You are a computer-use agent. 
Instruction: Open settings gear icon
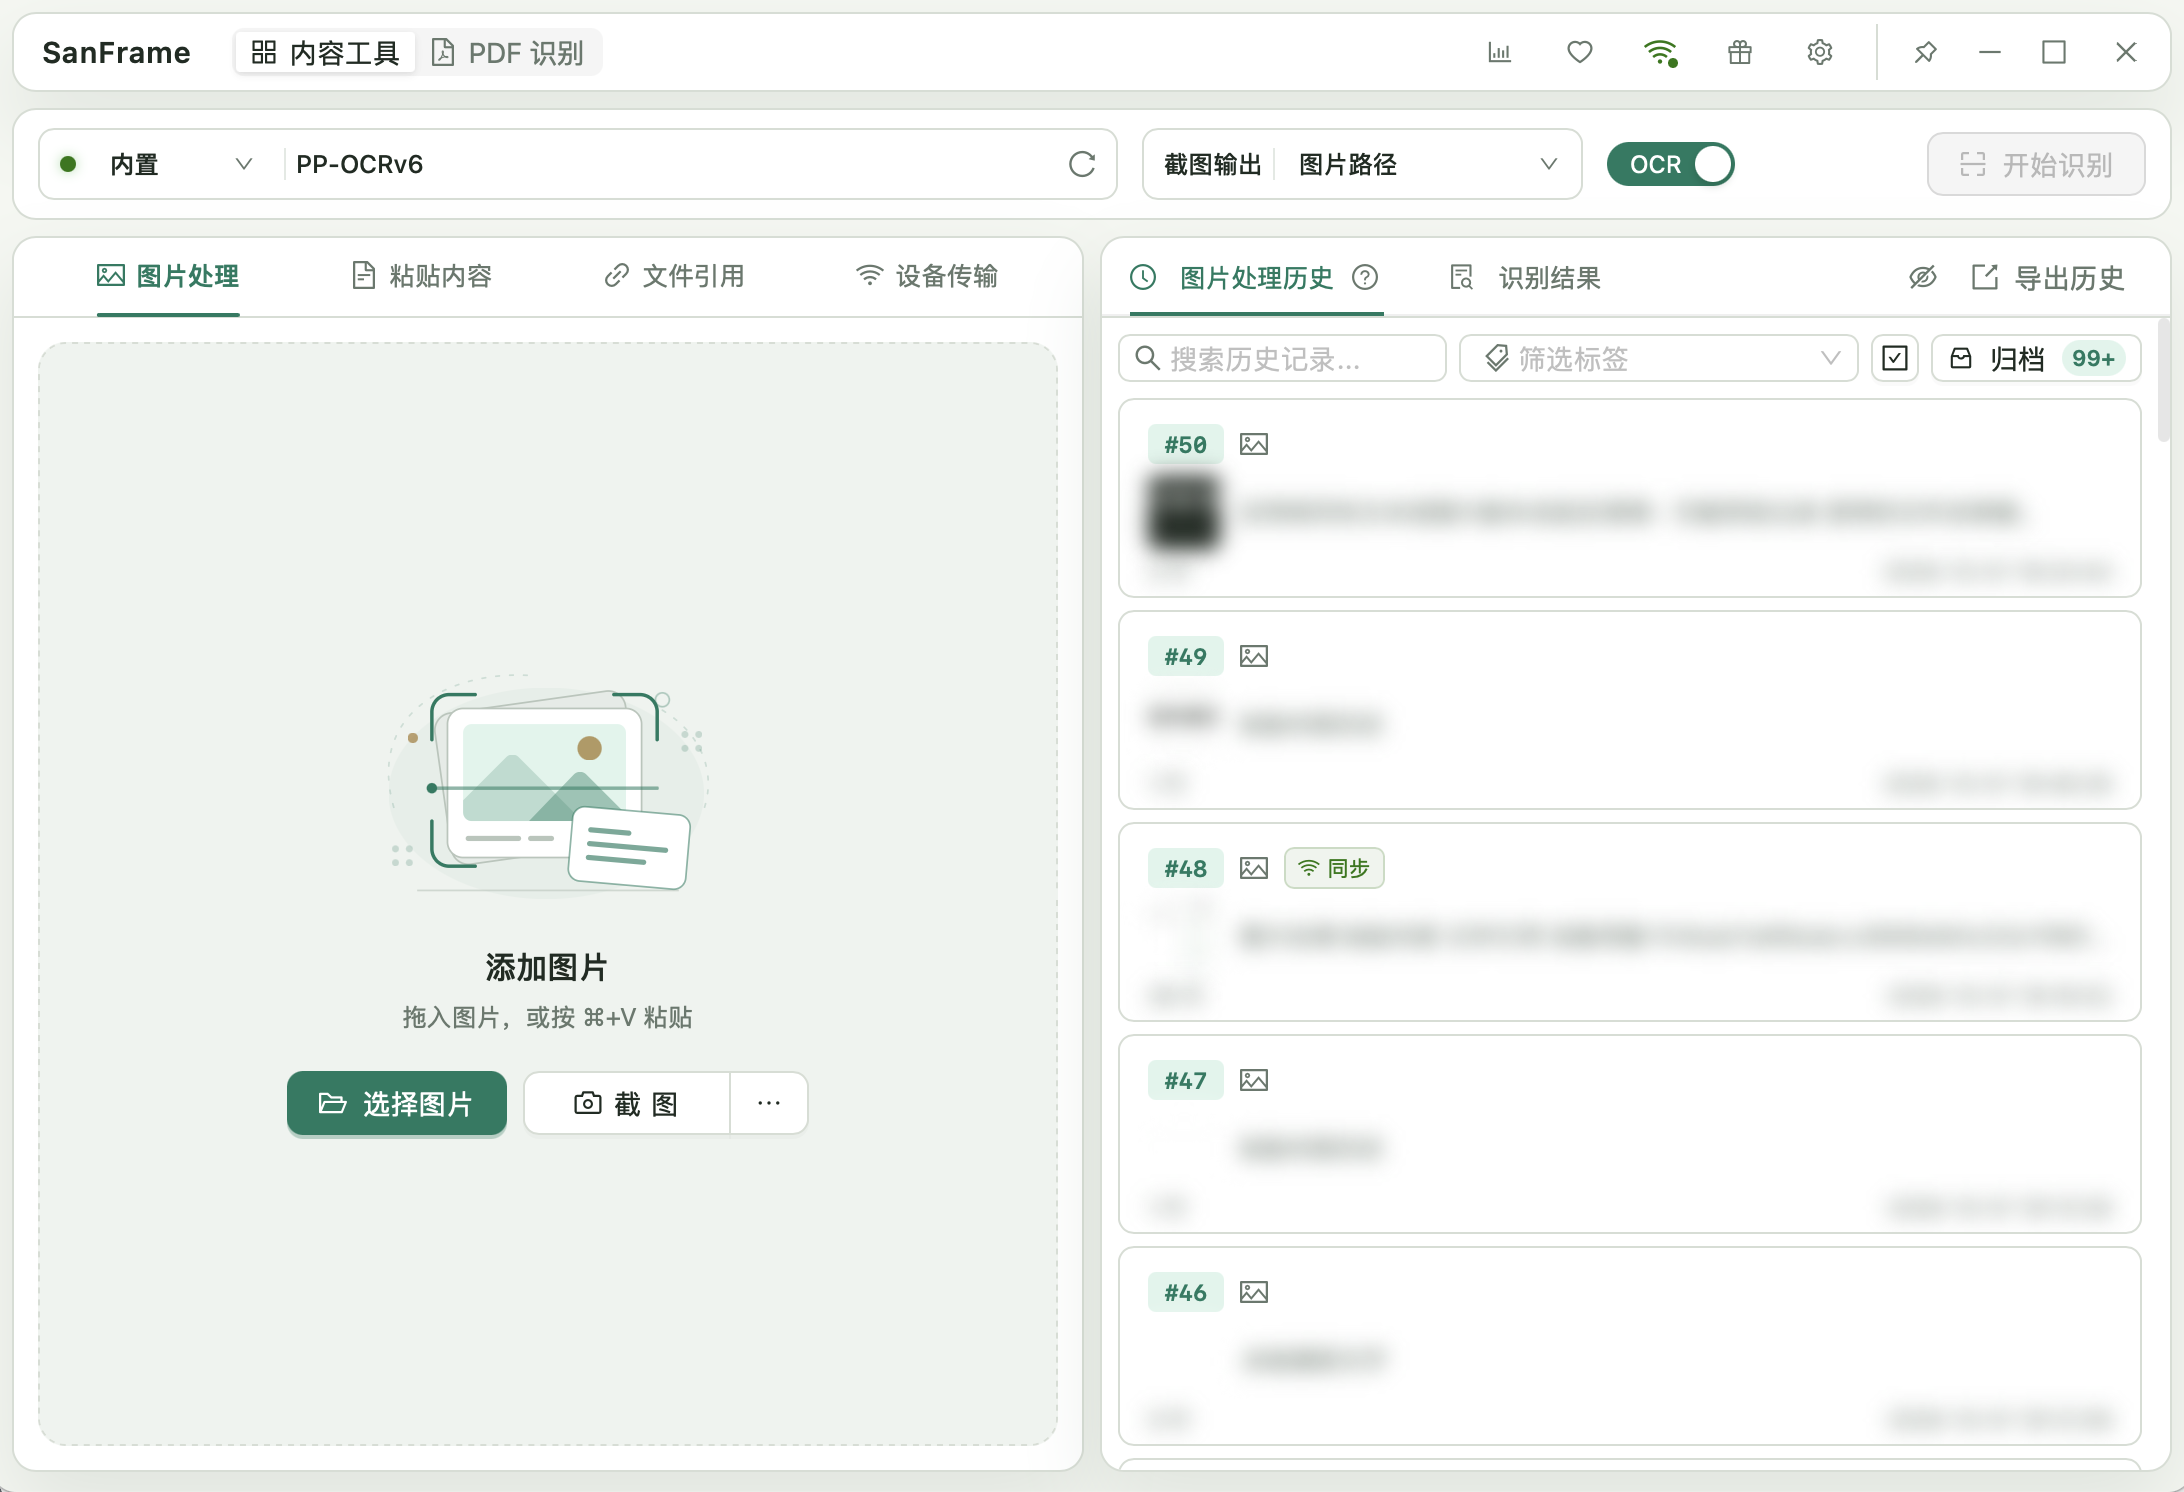point(1820,52)
